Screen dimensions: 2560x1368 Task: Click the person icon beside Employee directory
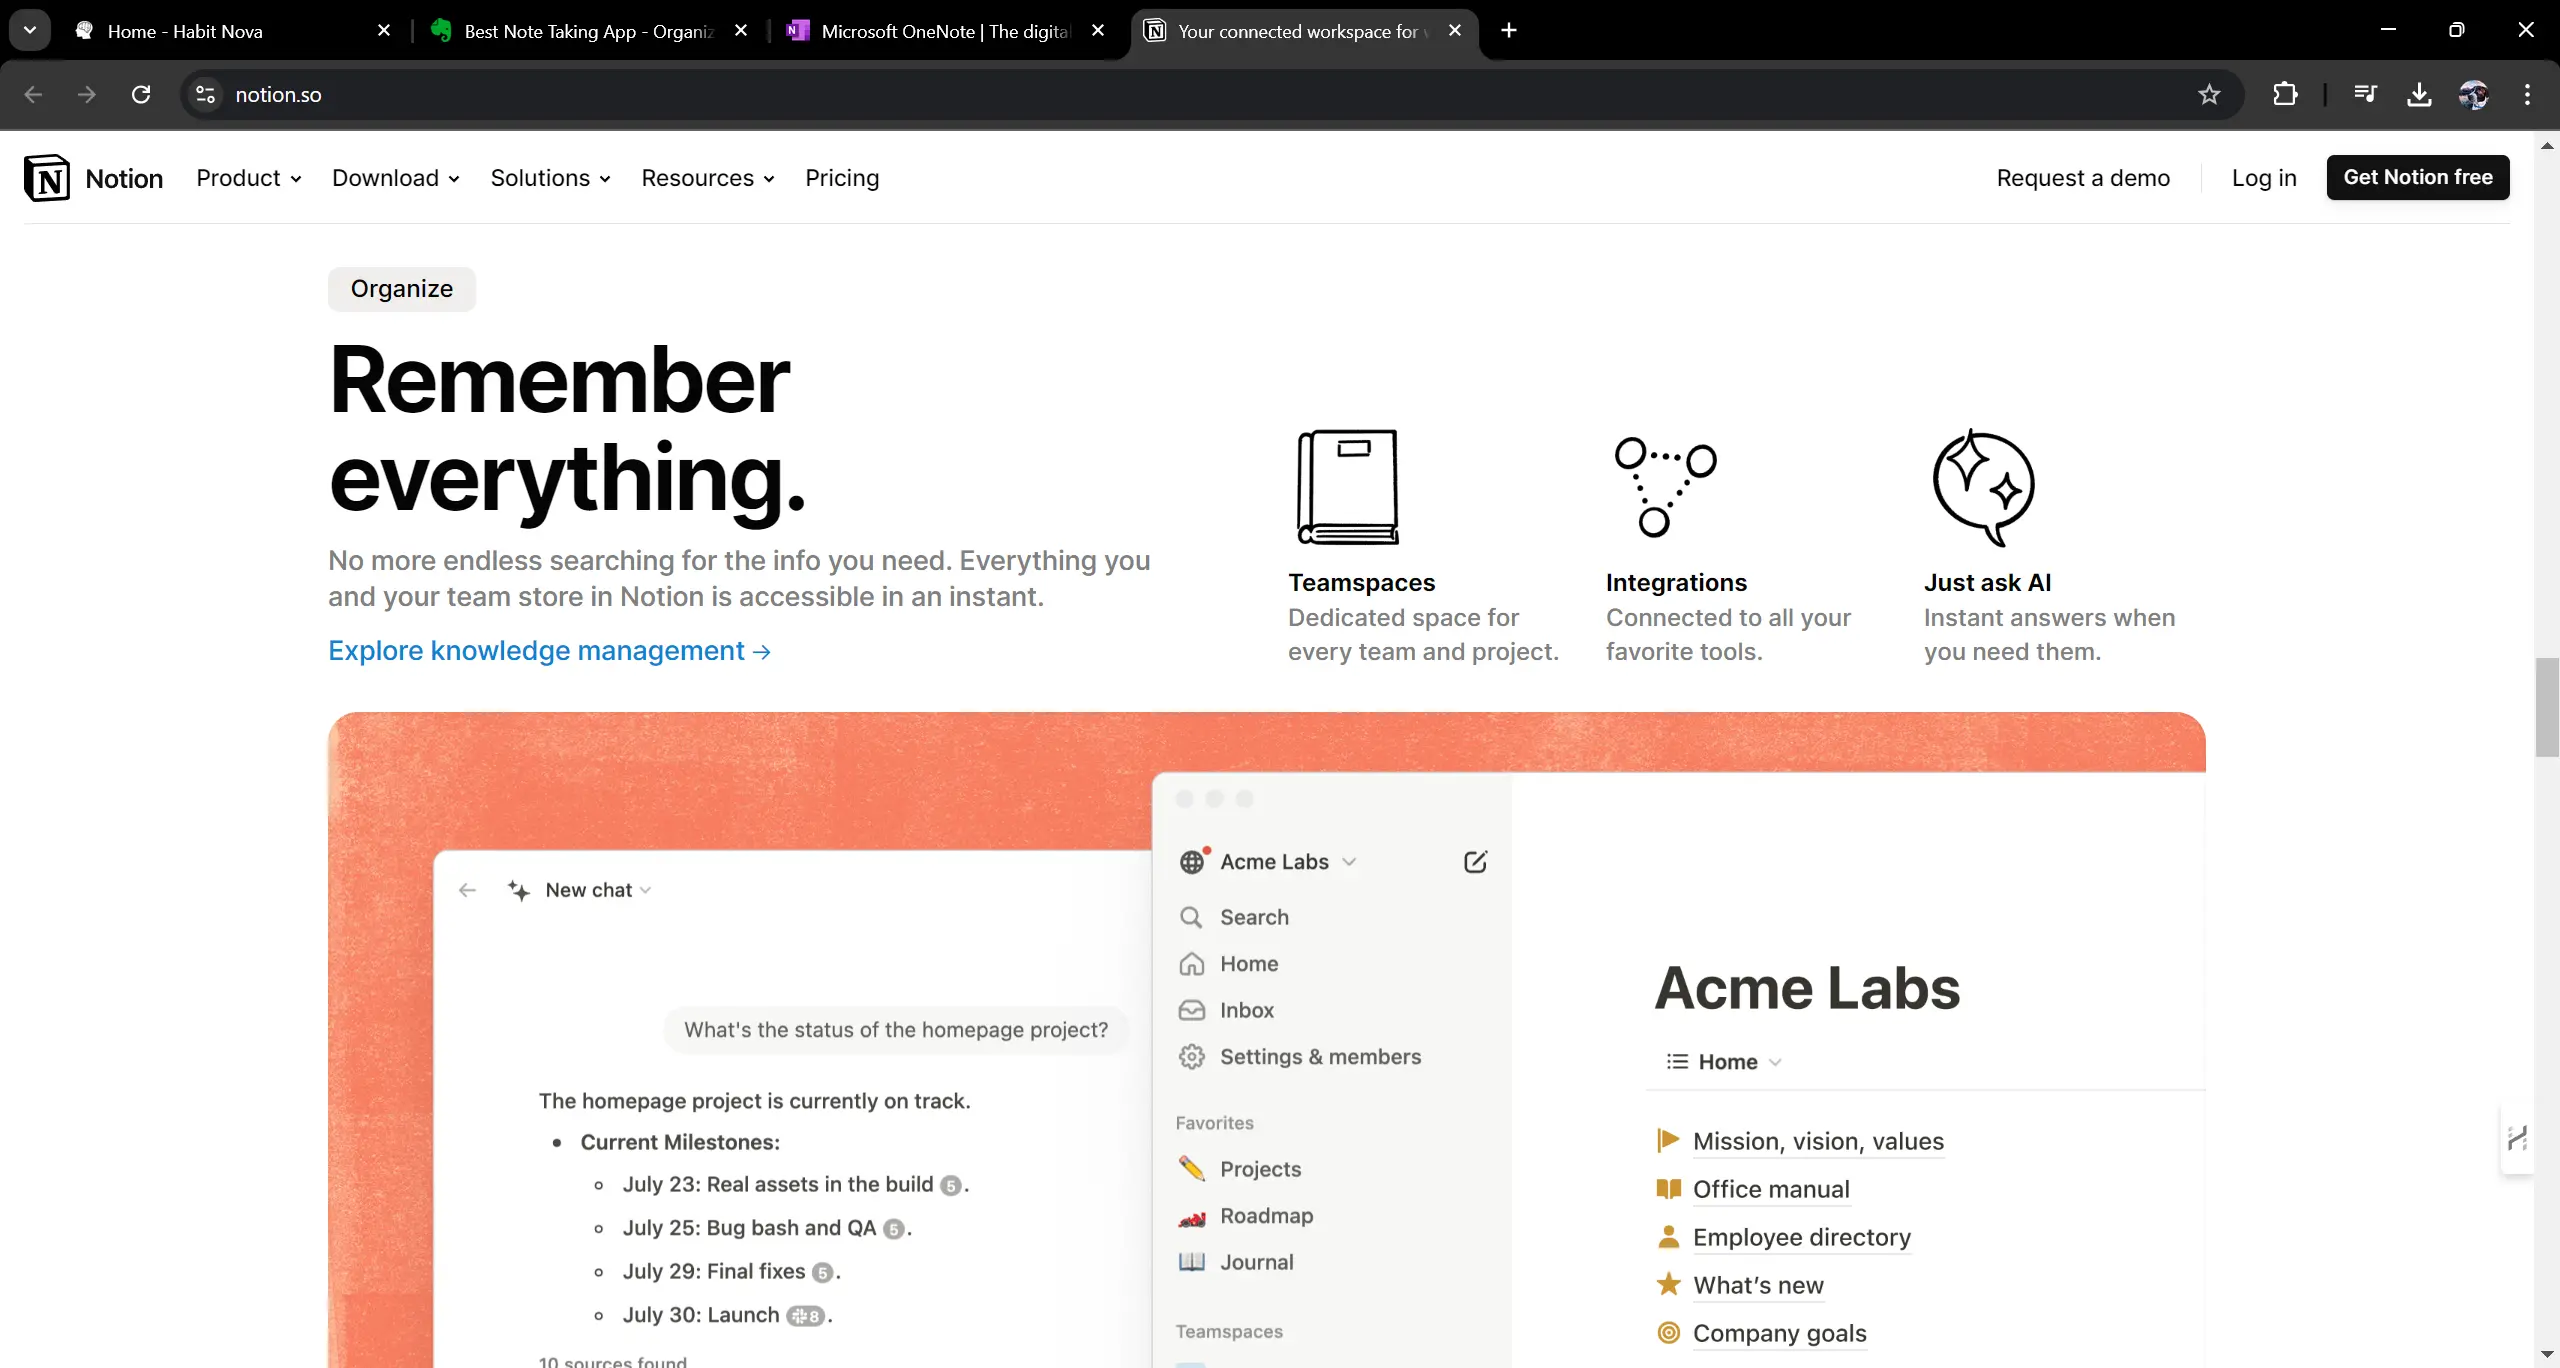1668,1237
